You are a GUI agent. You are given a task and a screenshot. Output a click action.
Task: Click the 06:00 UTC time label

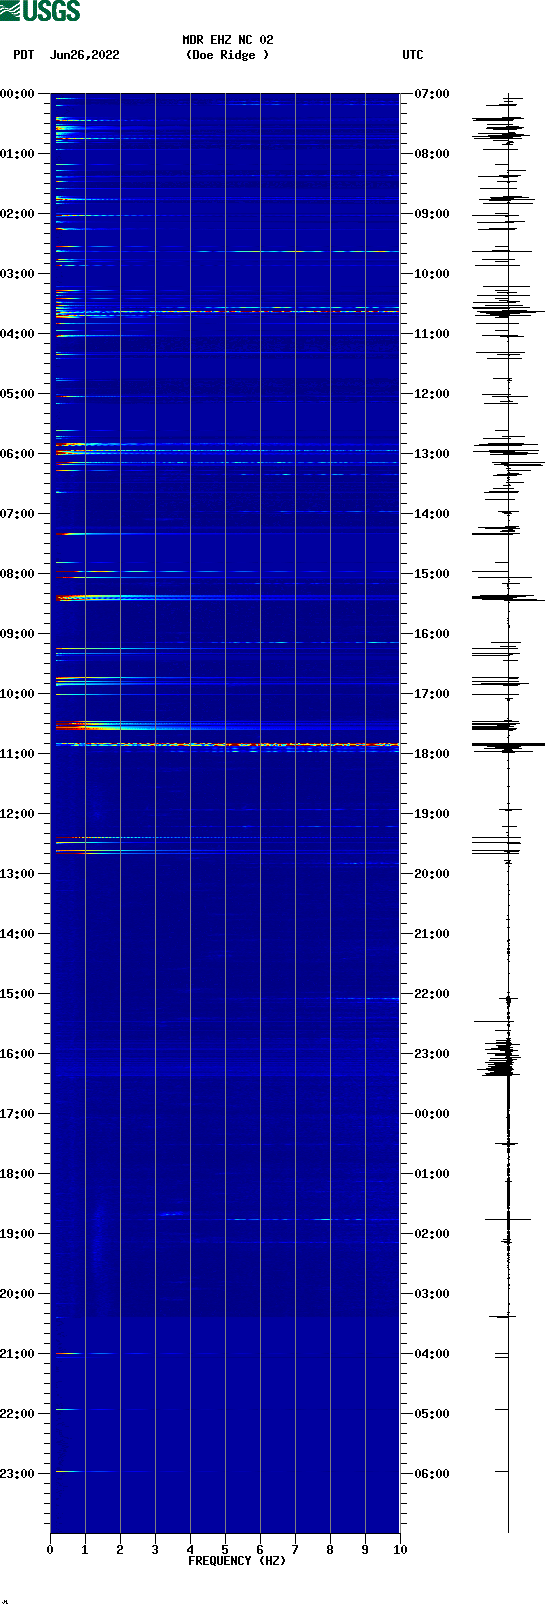click(x=432, y=1474)
